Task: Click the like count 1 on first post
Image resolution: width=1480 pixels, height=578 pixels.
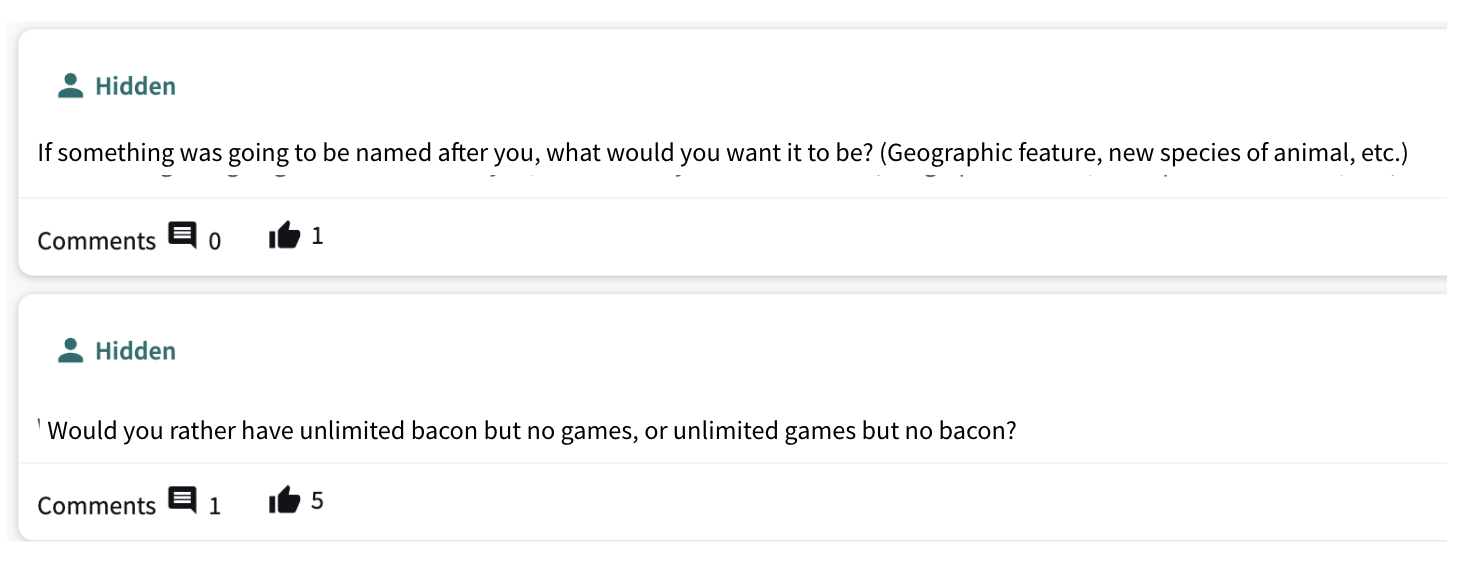Action: 317,237
